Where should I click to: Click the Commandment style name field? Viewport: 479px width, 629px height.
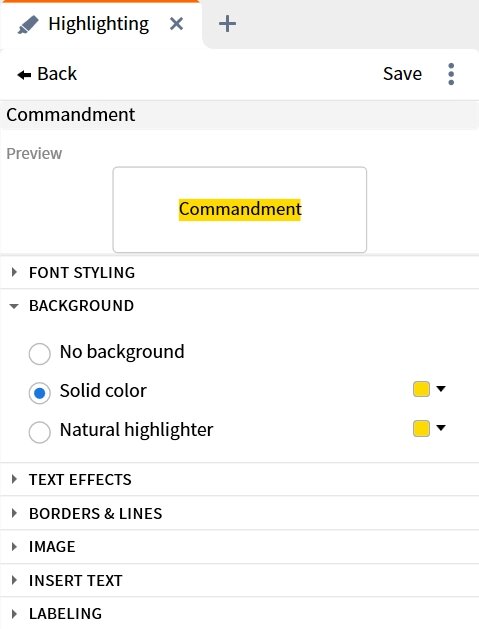[240, 115]
